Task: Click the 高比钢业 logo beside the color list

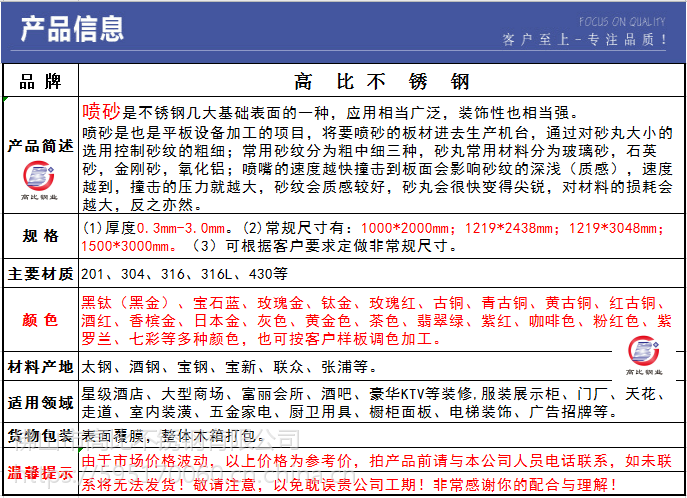Action: (x=645, y=353)
